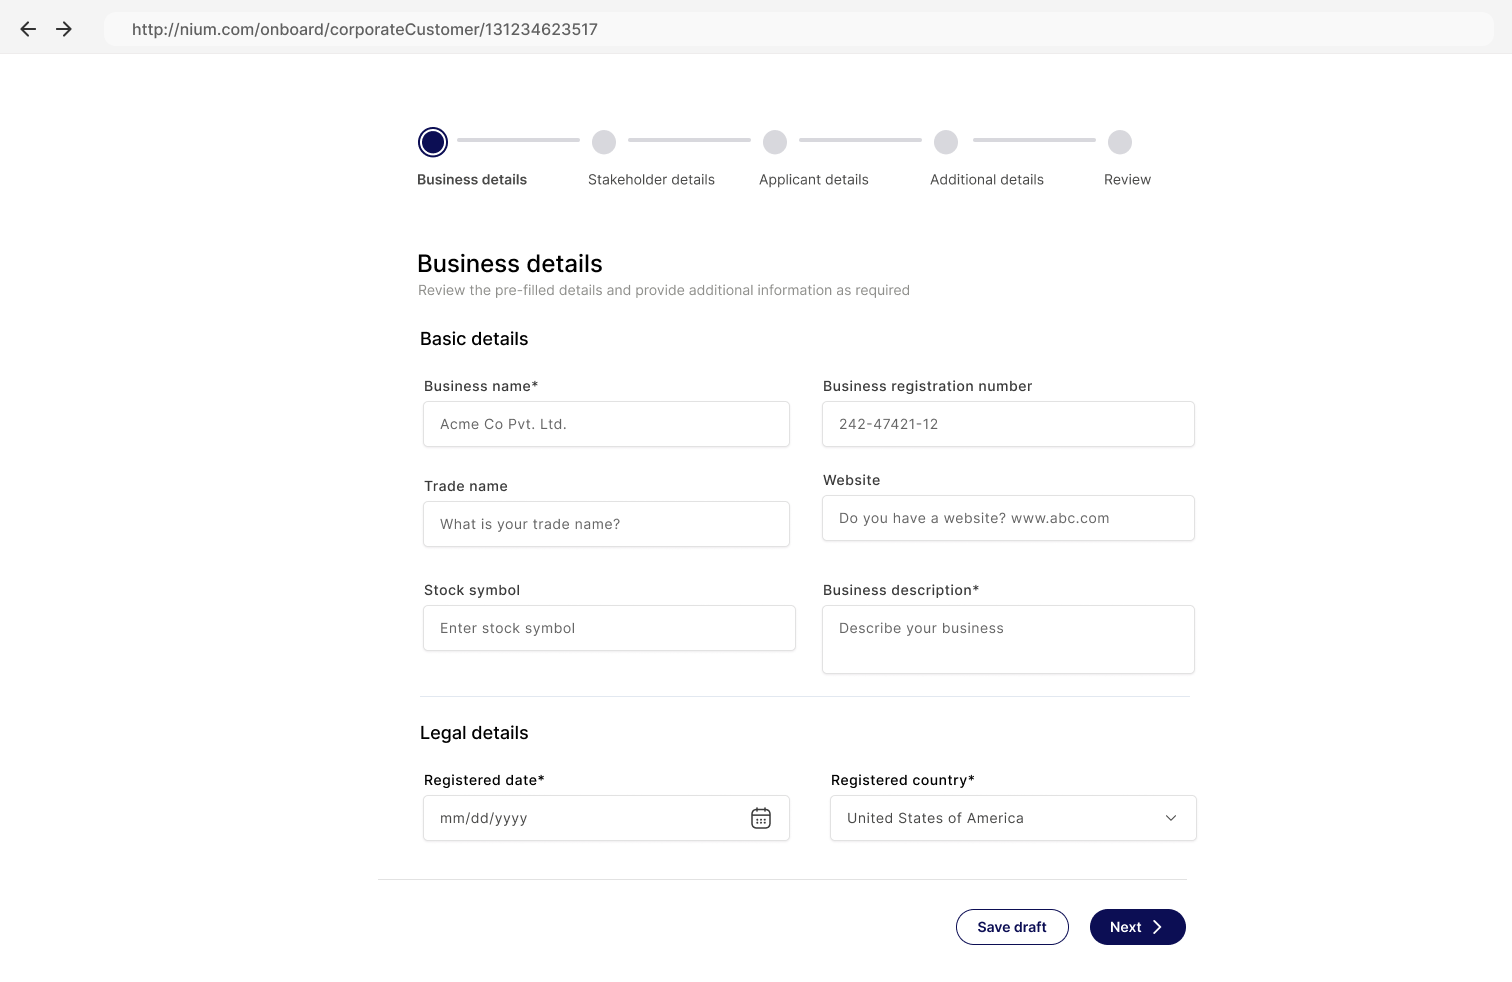
Task: Select the Additional details step circle
Action: (946, 142)
